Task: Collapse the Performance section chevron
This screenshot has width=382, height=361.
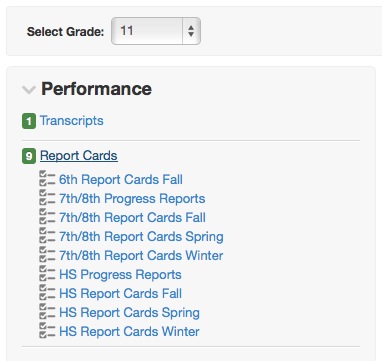Action: (x=29, y=90)
